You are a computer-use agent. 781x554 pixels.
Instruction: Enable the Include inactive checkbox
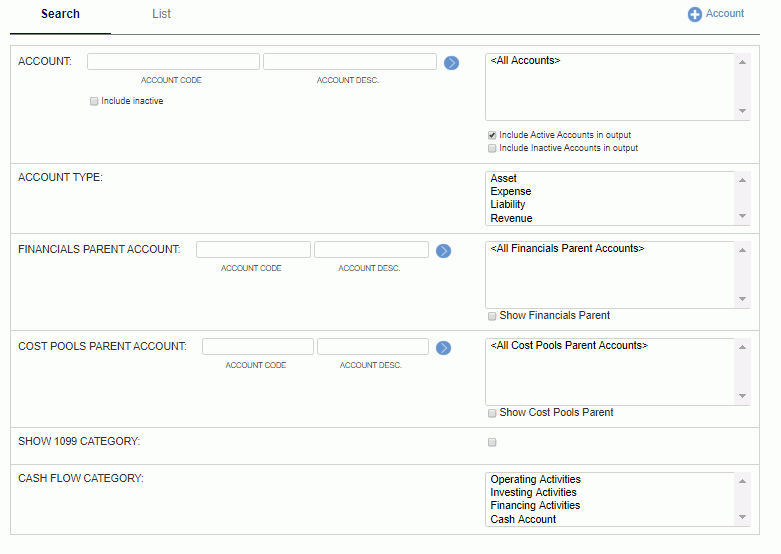pyautogui.click(x=94, y=101)
